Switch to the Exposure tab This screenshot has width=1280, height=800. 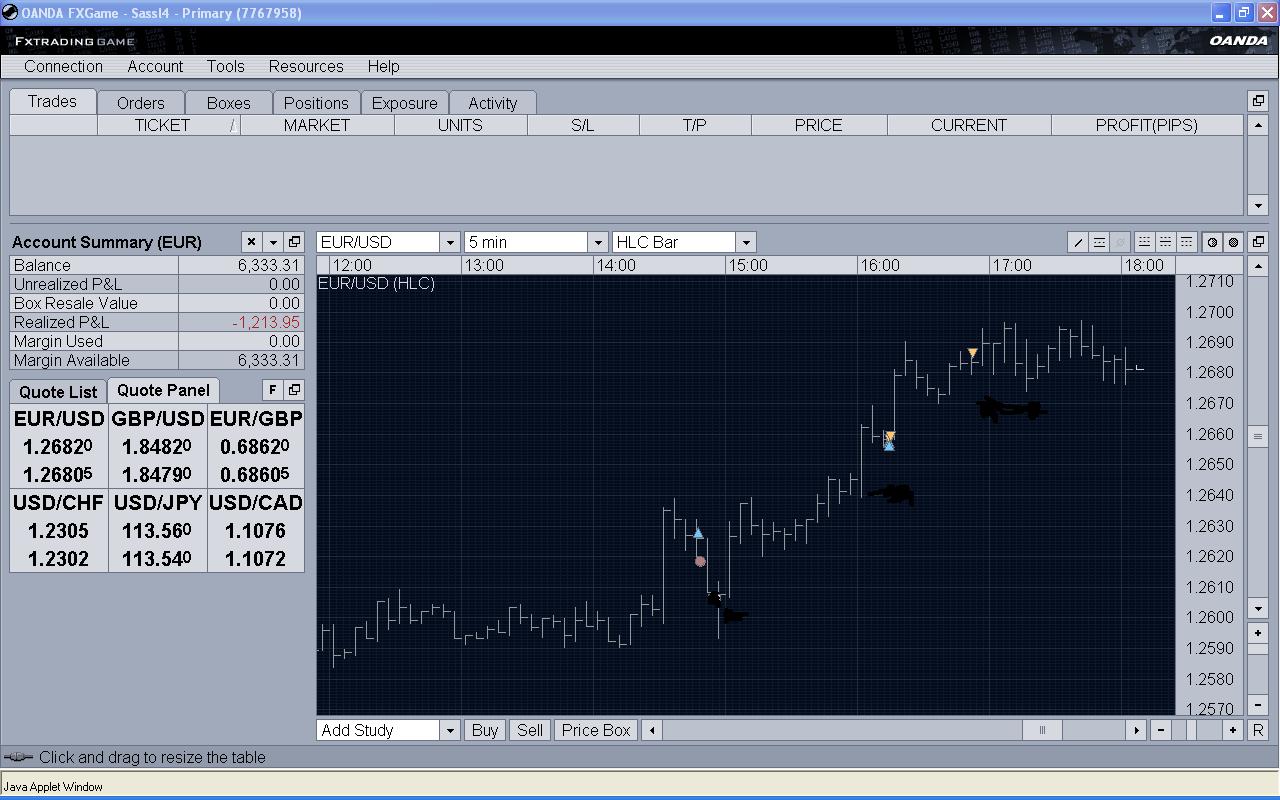click(404, 103)
